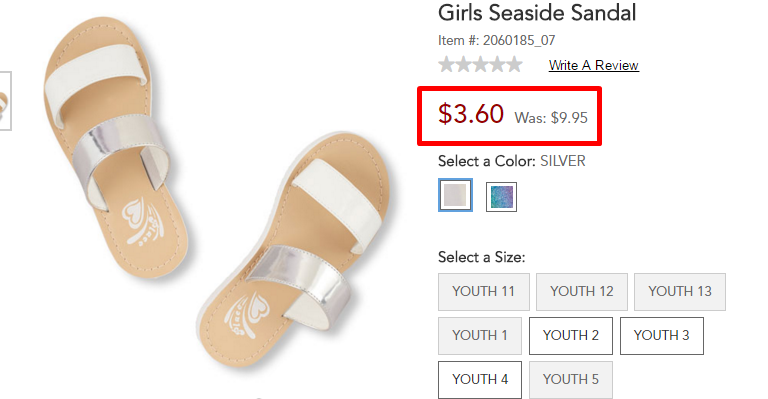Click the first rating star
Image resolution: width=768 pixels, height=399 pixels.
click(x=446, y=65)
